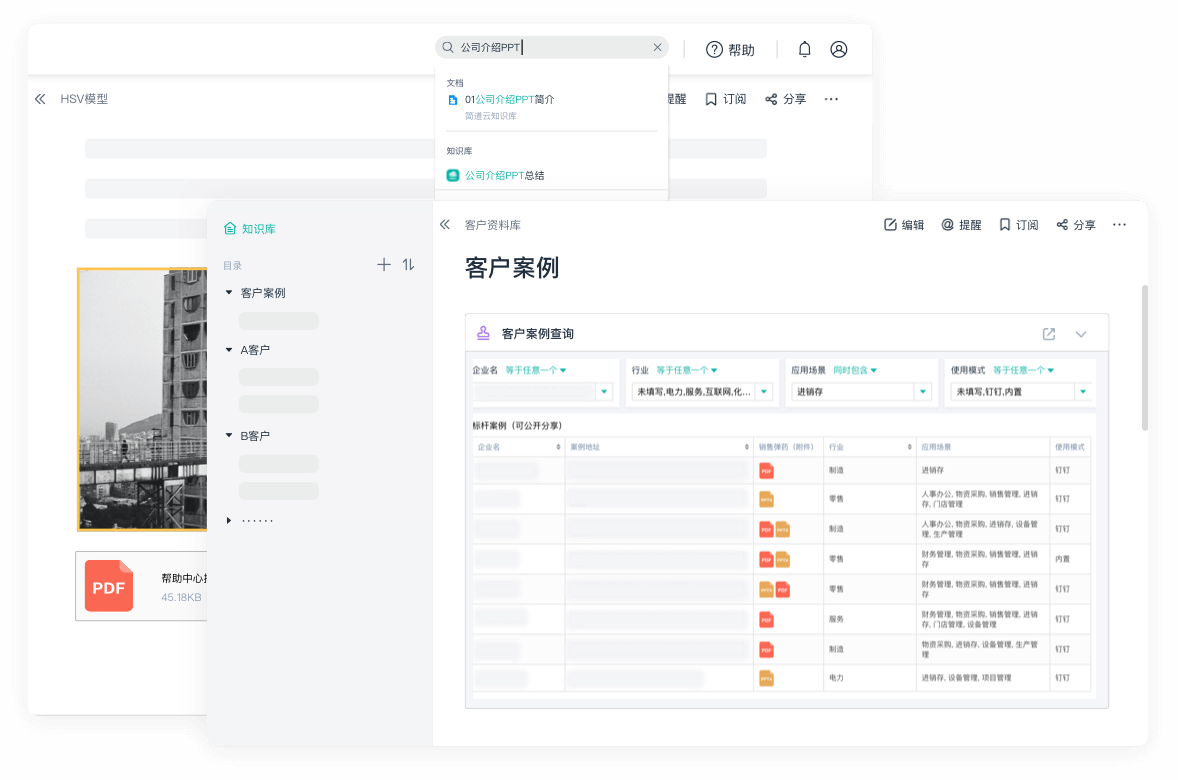The image size is (1178, 780).
Task: Click the sort icon beside 目录 plus
Action: click(x=408, y=265)
